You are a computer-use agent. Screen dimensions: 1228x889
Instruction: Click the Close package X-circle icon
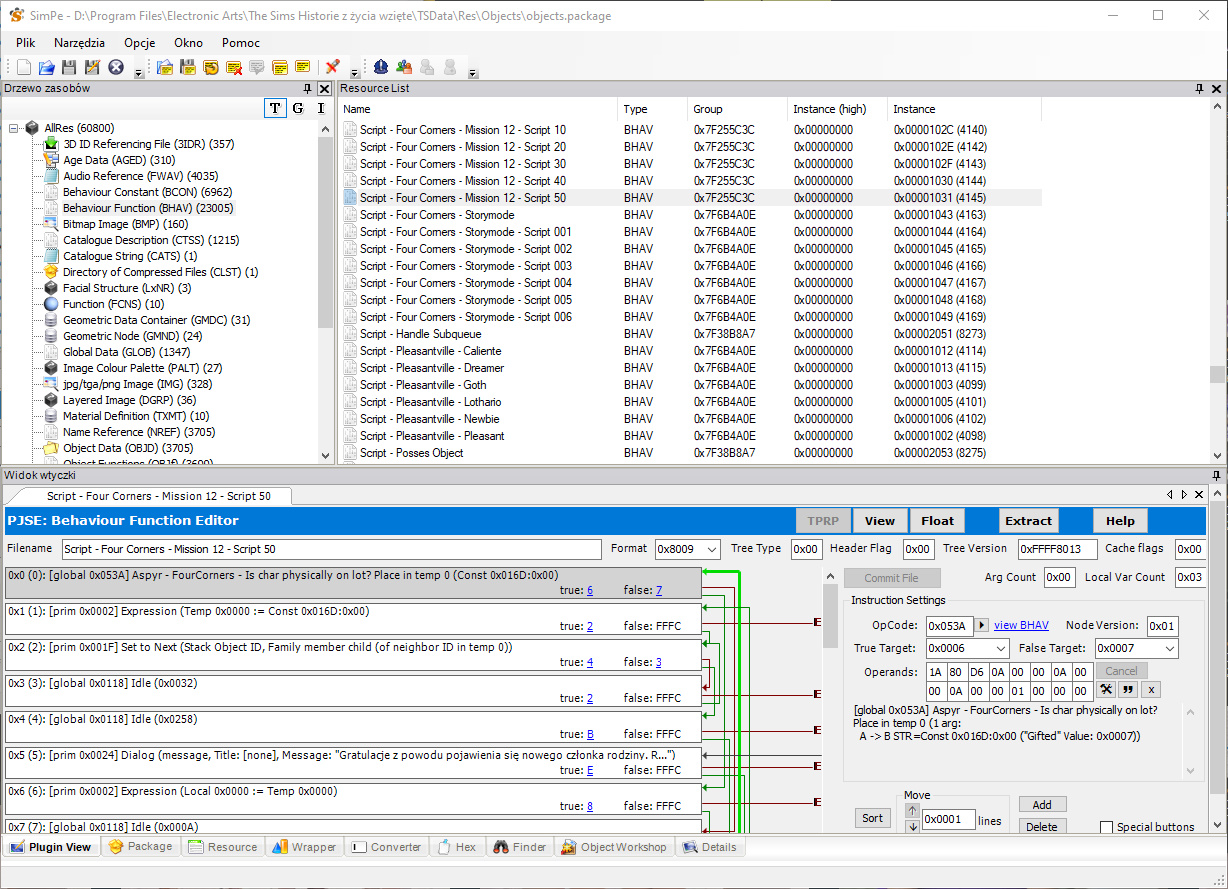click(116, 67)
